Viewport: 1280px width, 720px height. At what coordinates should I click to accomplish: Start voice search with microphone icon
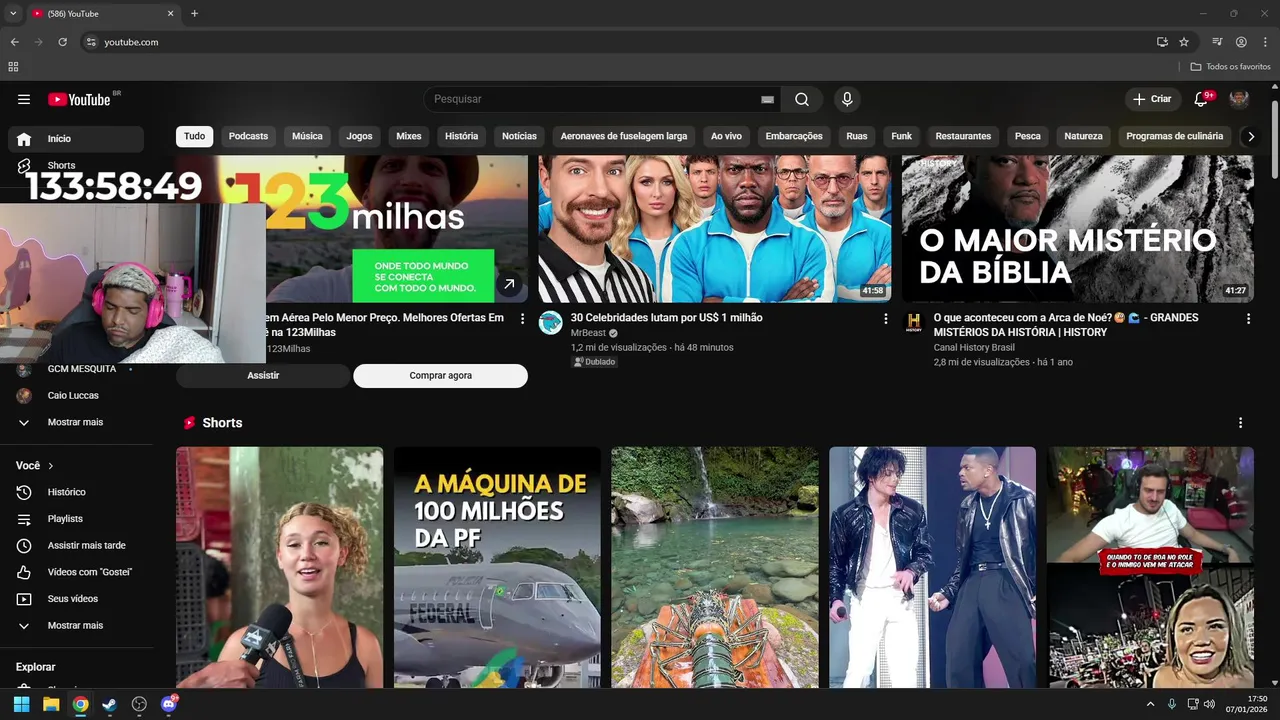coord(847,99)
